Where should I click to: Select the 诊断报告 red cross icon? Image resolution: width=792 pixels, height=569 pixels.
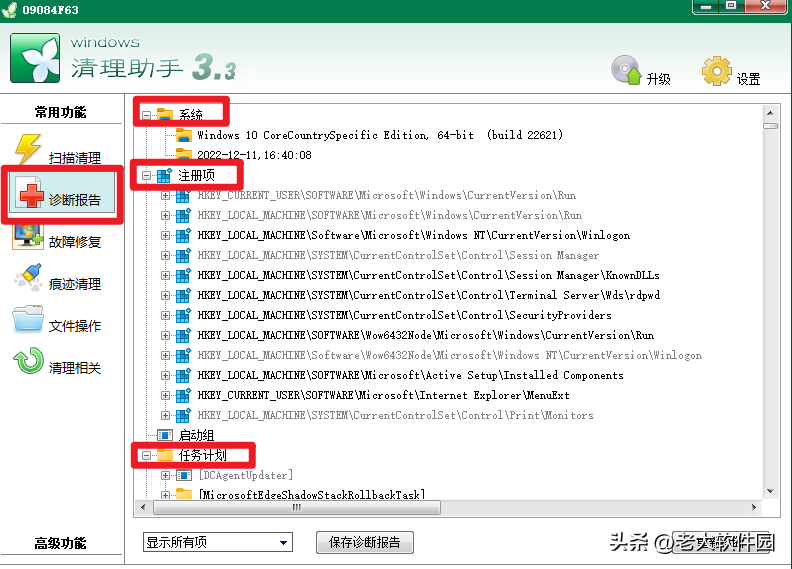click(29, 192)
